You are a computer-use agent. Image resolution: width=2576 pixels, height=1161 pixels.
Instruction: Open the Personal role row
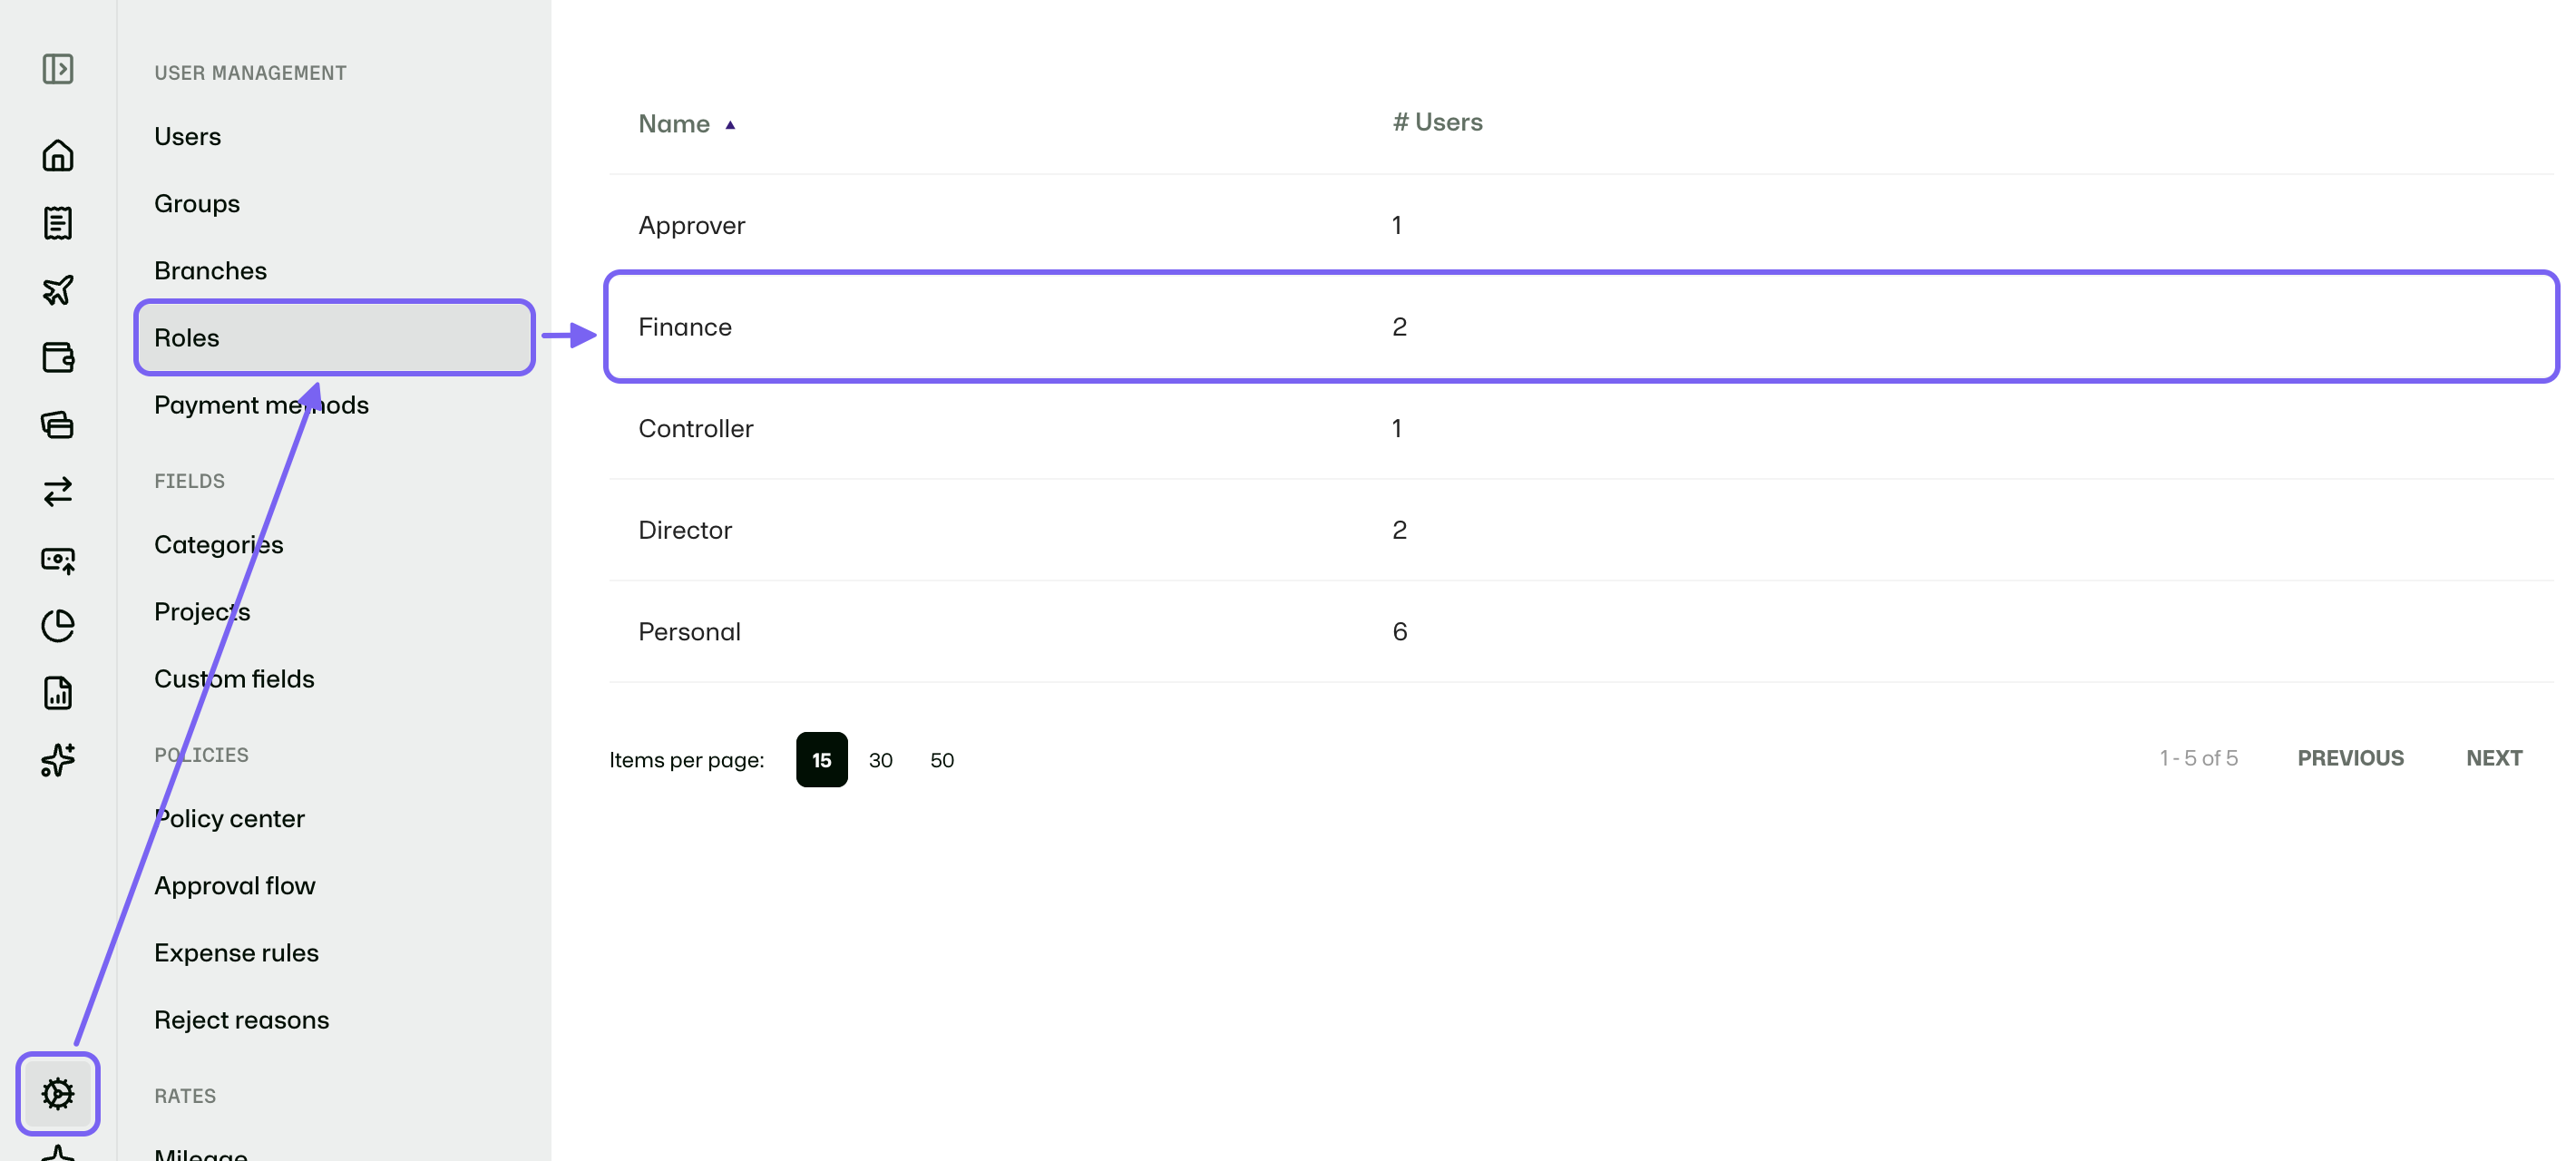click(1581, 631)
